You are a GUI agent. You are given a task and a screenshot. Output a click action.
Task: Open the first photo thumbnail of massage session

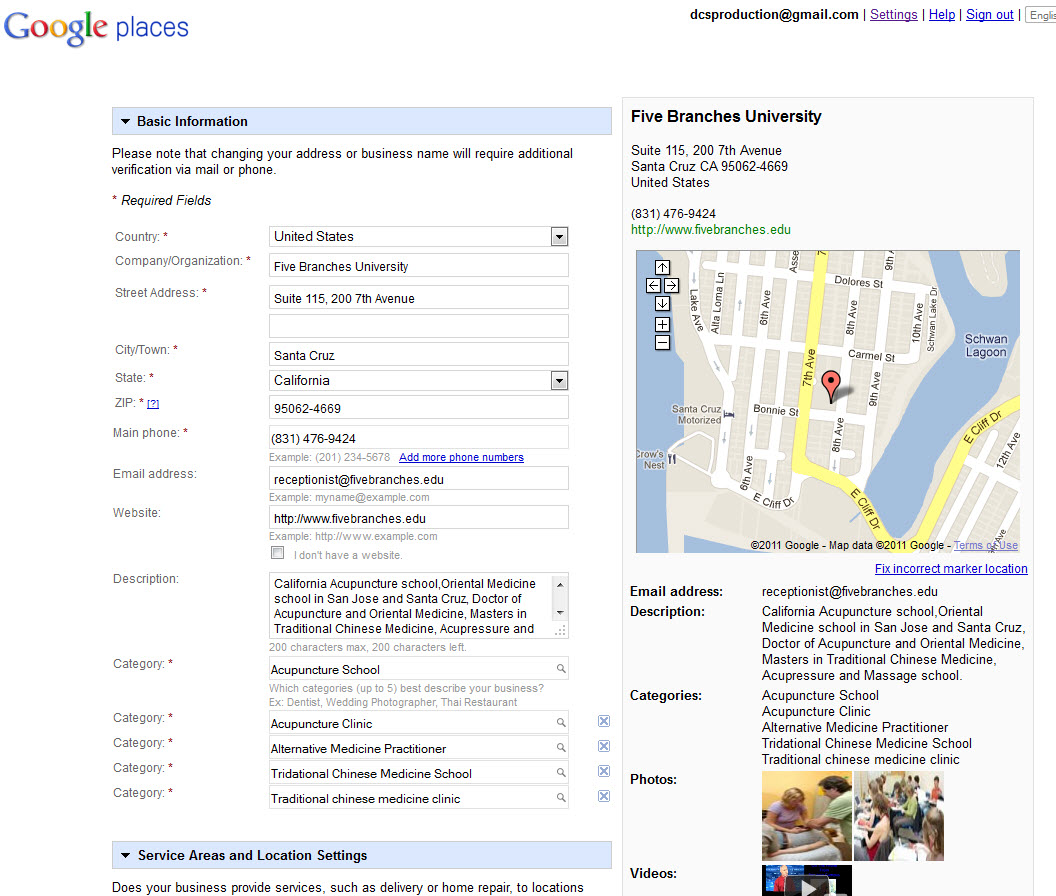pyautogui.click(x=807, y=816)
